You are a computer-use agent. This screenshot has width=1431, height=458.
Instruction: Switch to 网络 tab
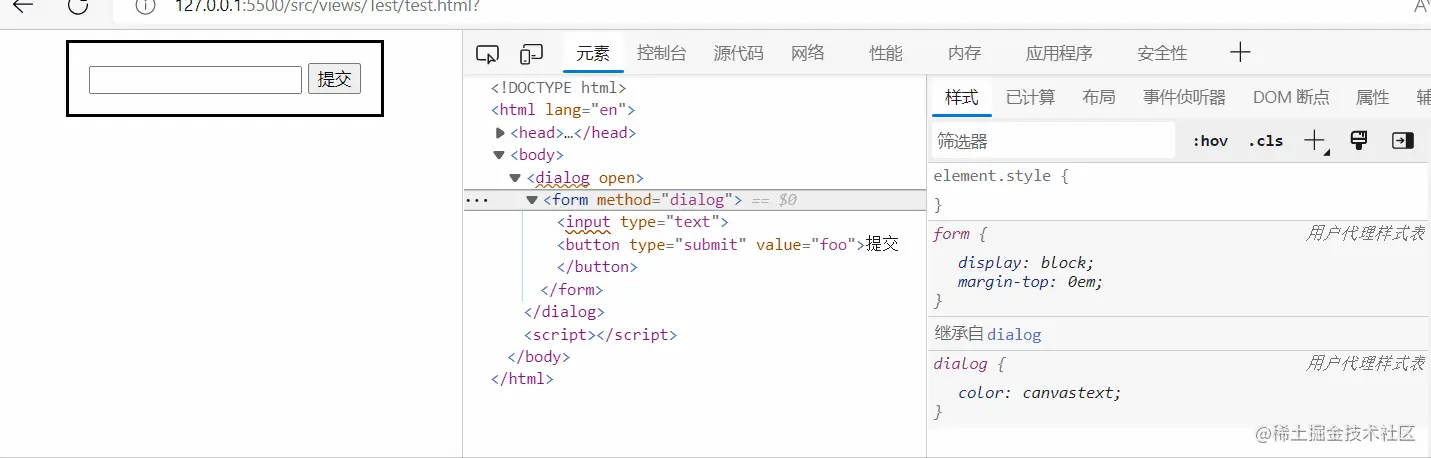pyautogui.click(x=808, y=54)
